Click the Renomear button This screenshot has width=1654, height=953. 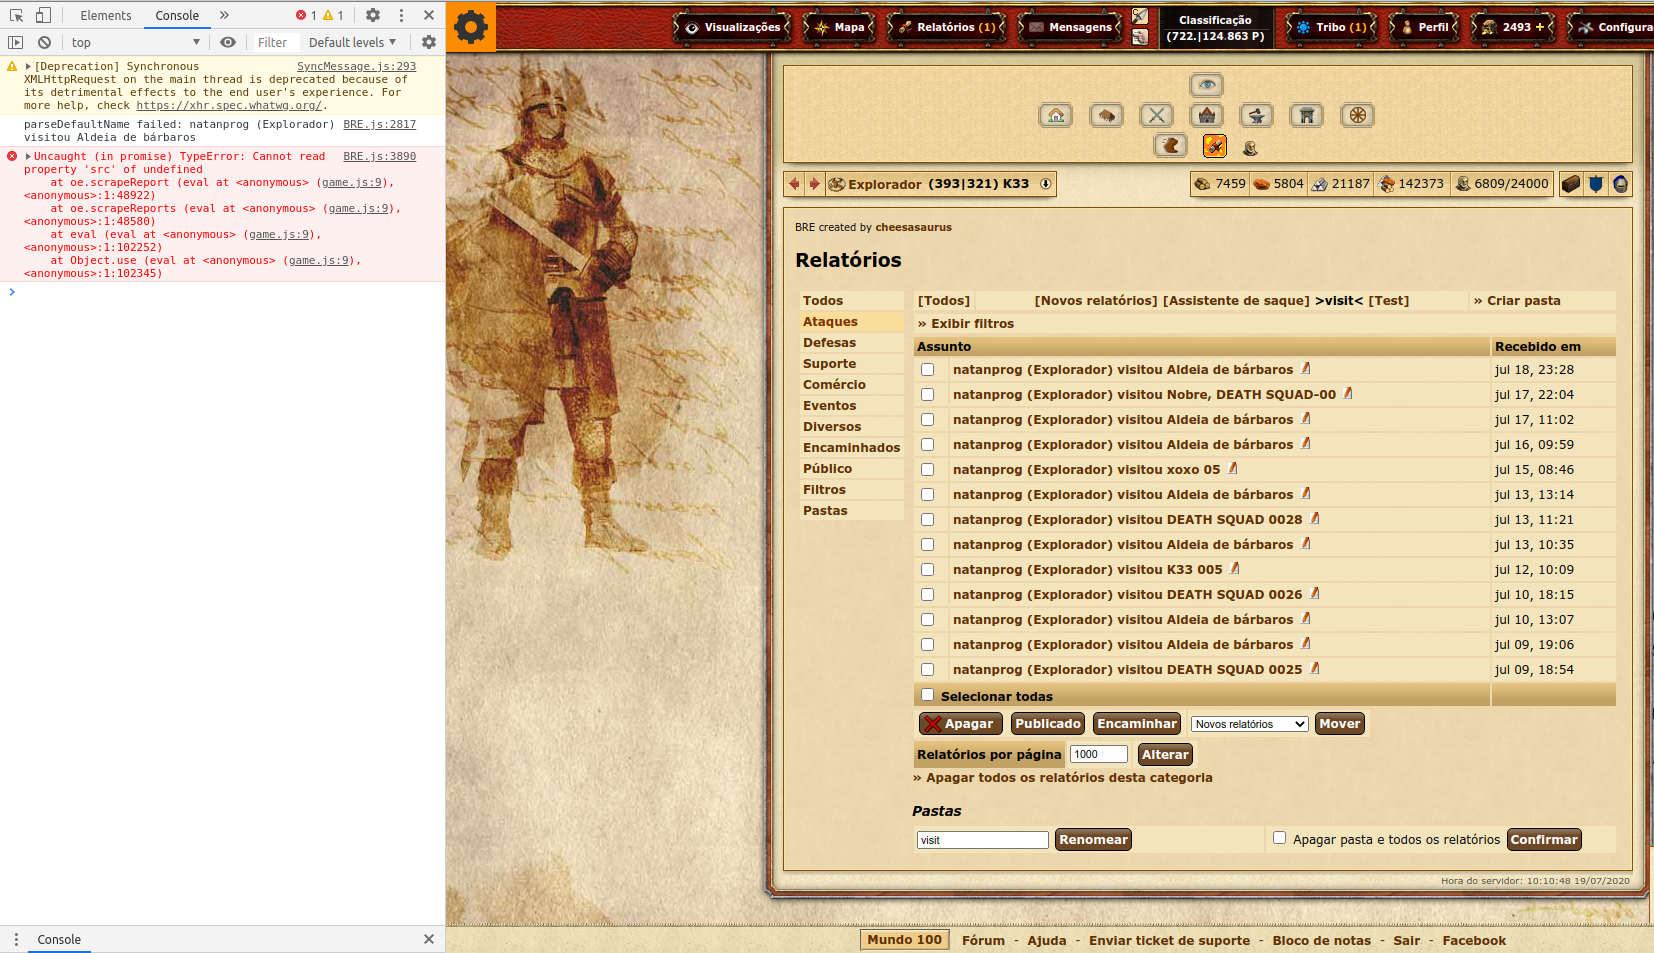pos(1094,840)
